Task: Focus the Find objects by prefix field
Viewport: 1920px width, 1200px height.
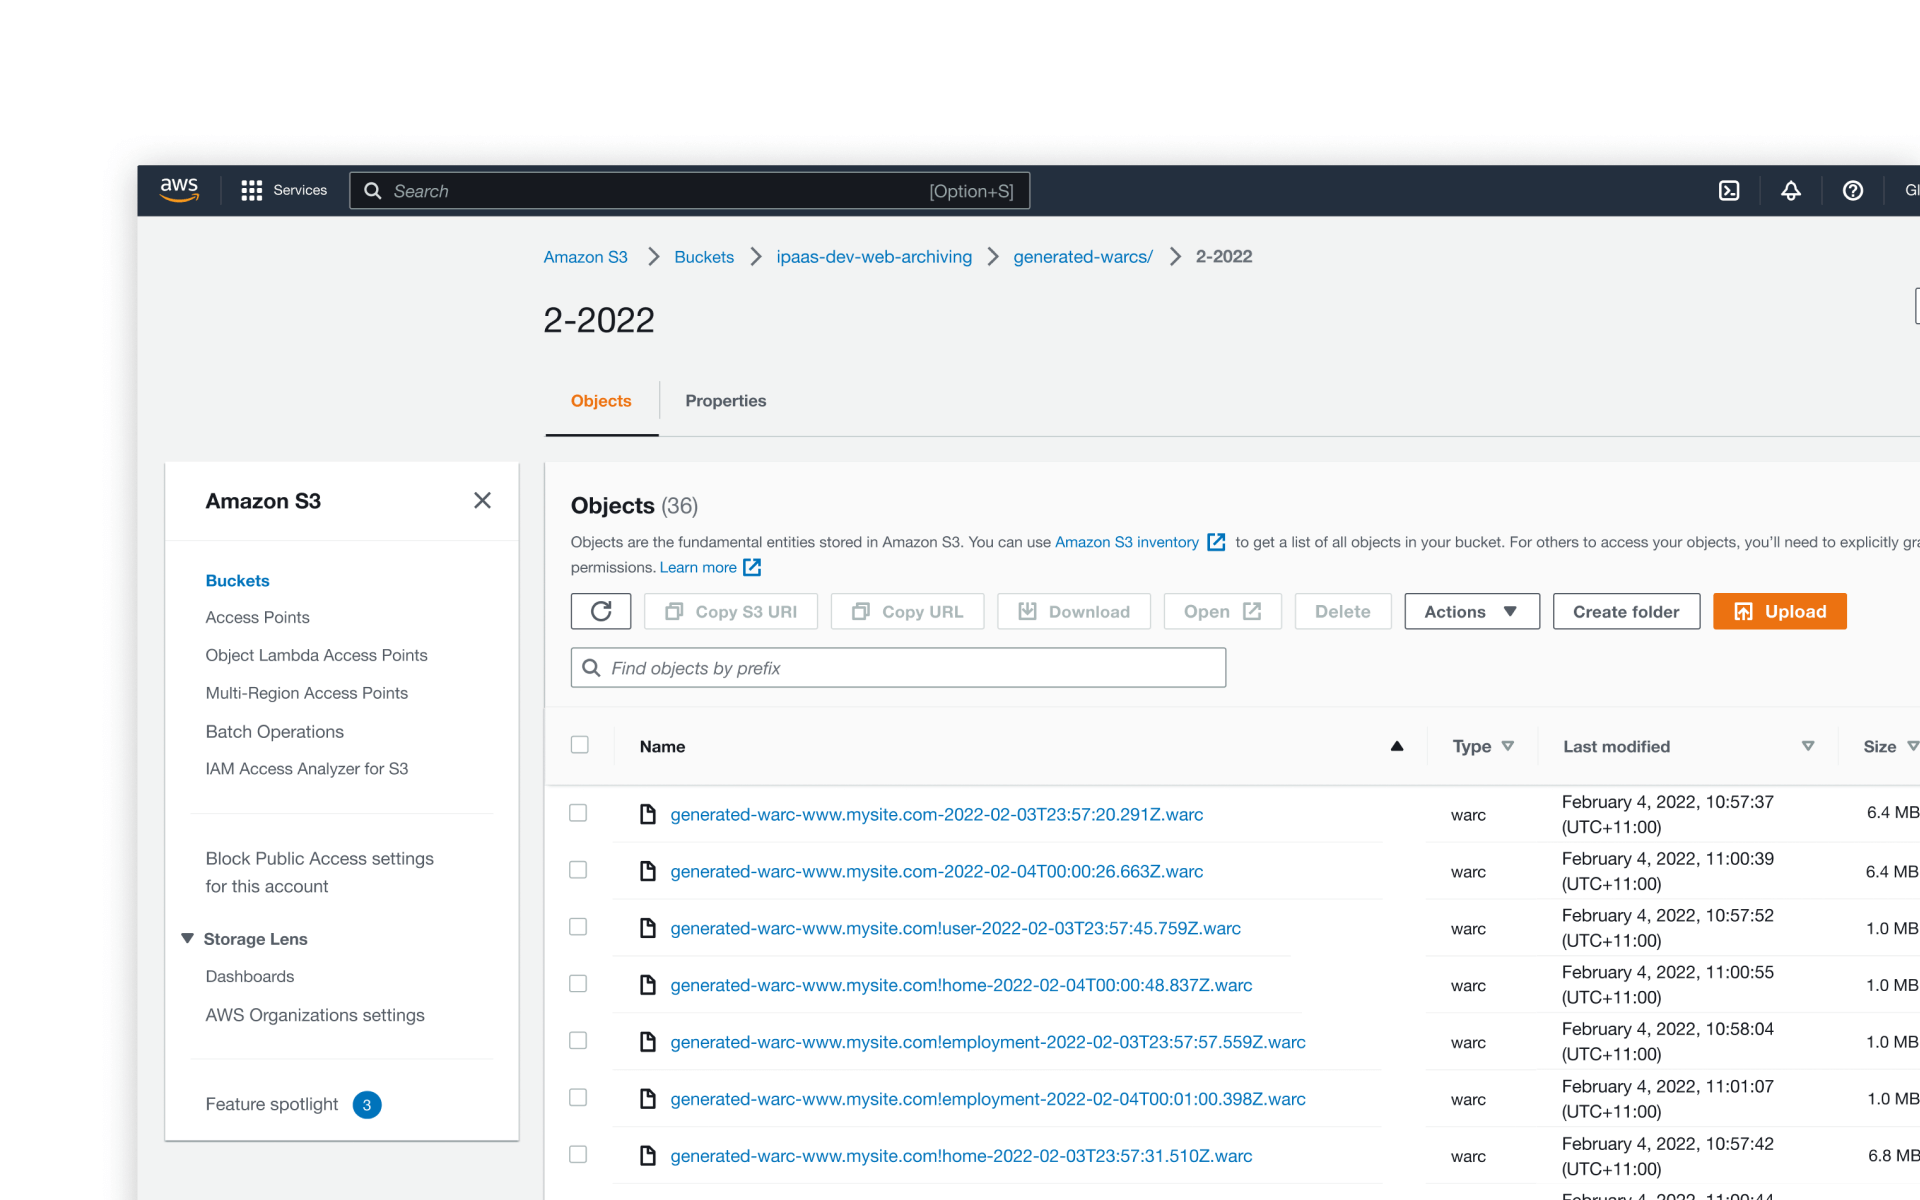Action: tap(898, 667)
